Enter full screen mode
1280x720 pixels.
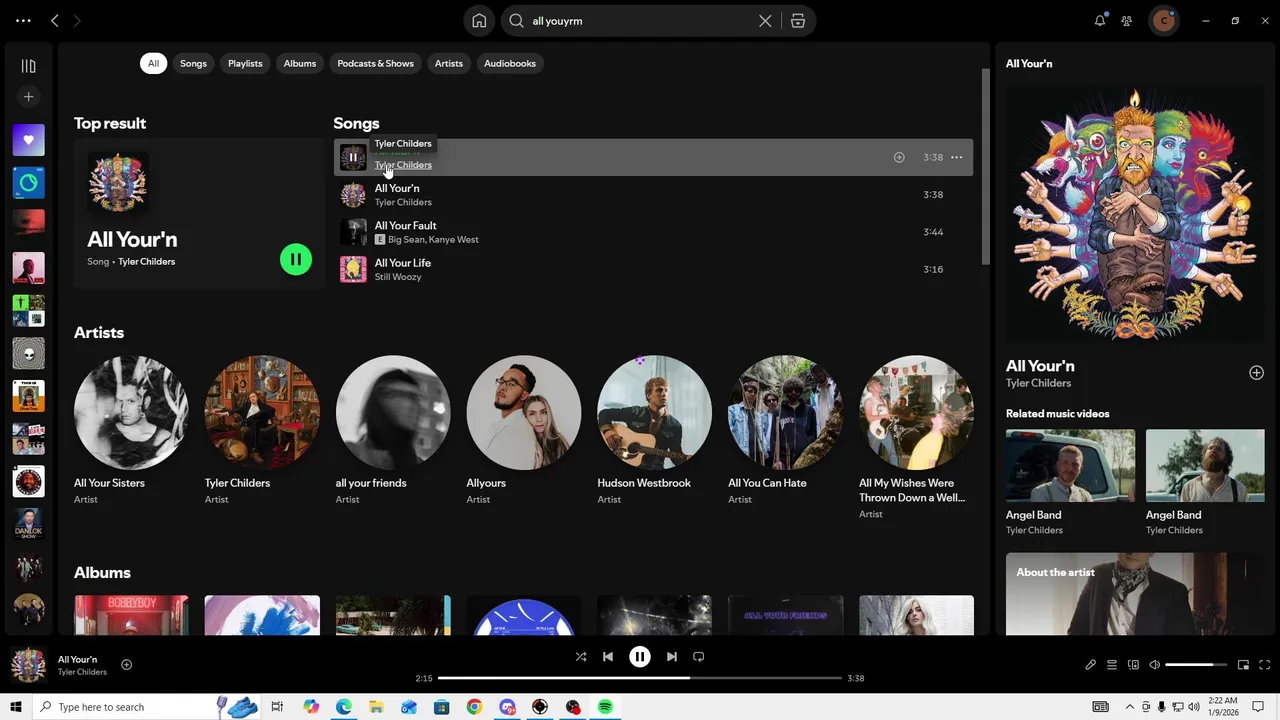pyautogui.click(x=1265, y=665)
